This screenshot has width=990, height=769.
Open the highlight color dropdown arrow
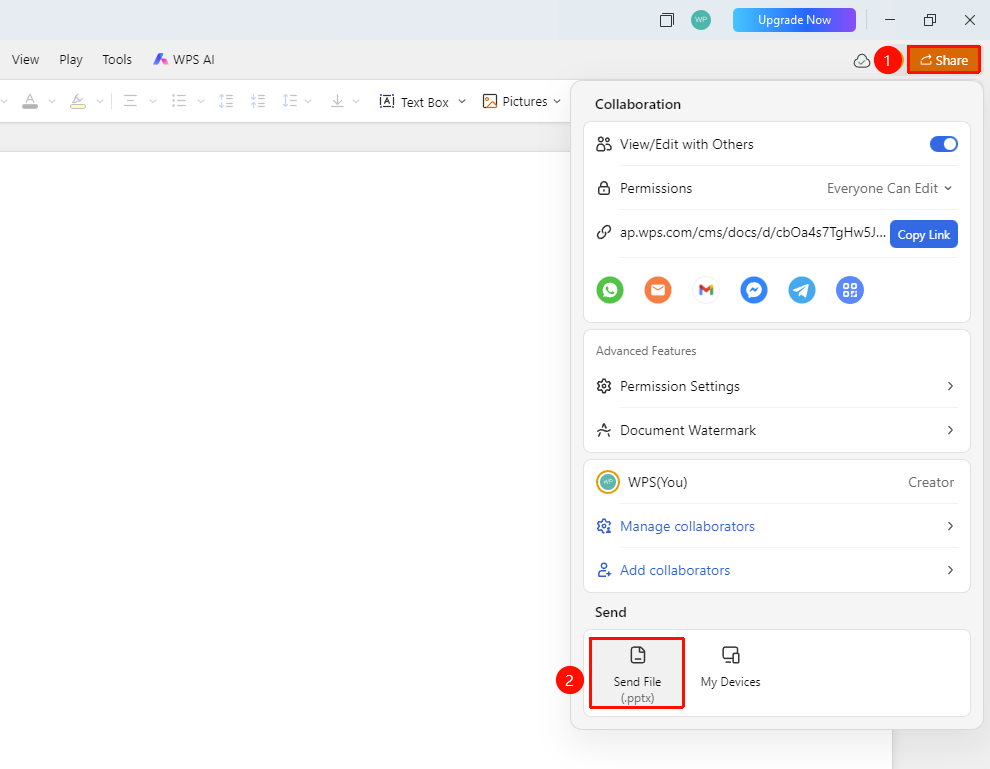pyautogui.click(x=100, y=102)
